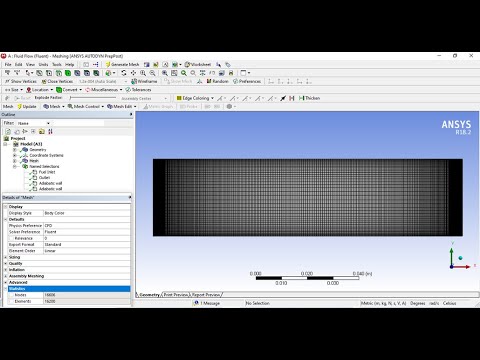Toggle Show Vertices option
The width and height of the screenshot is (480, 360).
pos(21,81)
